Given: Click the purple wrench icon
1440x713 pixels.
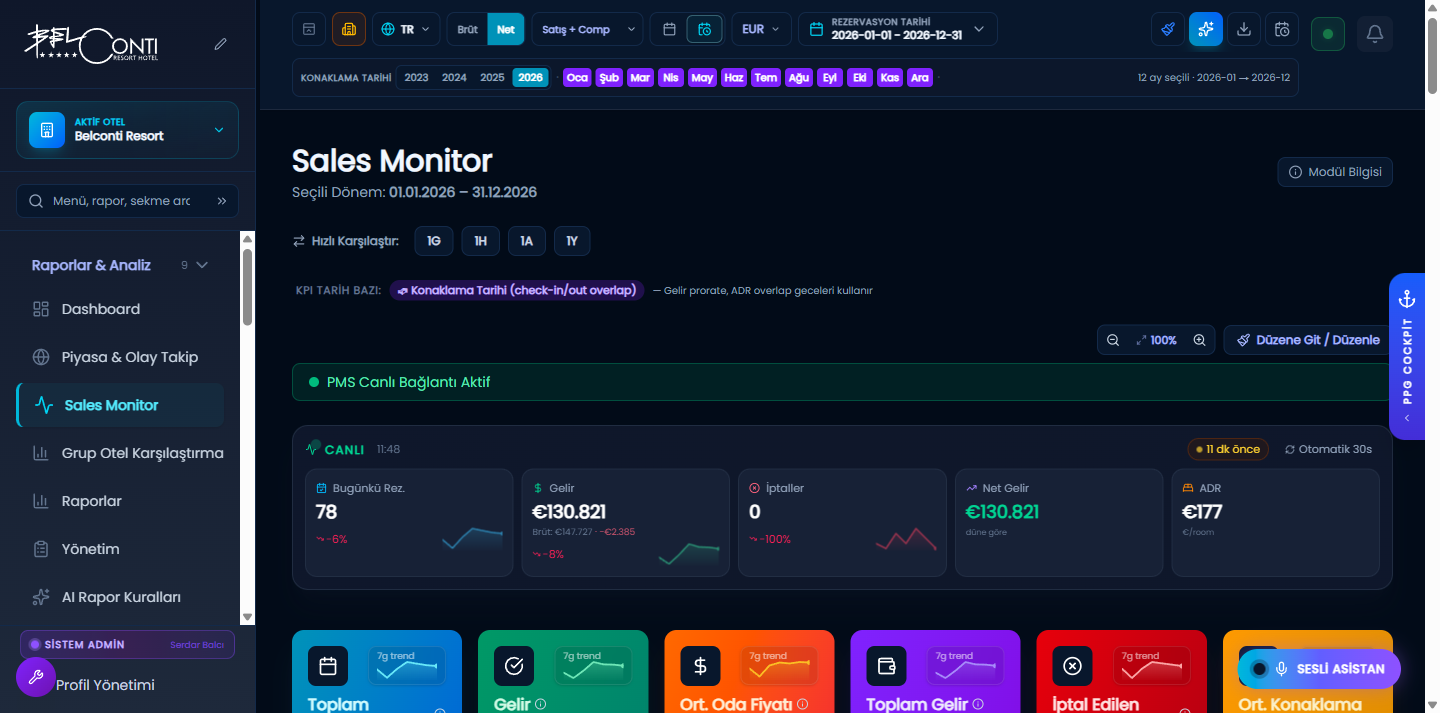Looking at the screenshot, I should point(36,678).
